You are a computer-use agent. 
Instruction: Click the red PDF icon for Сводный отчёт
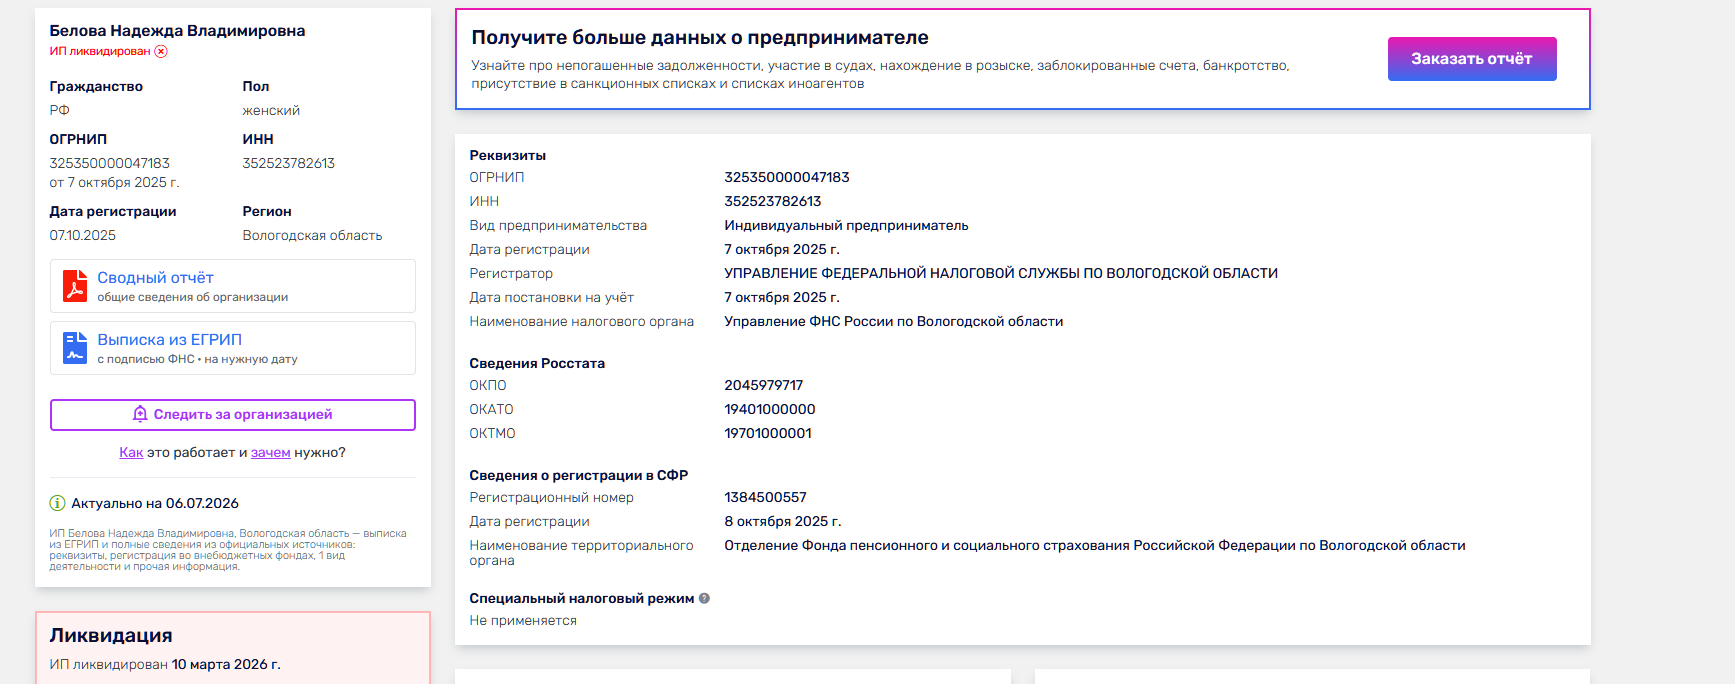75,285
